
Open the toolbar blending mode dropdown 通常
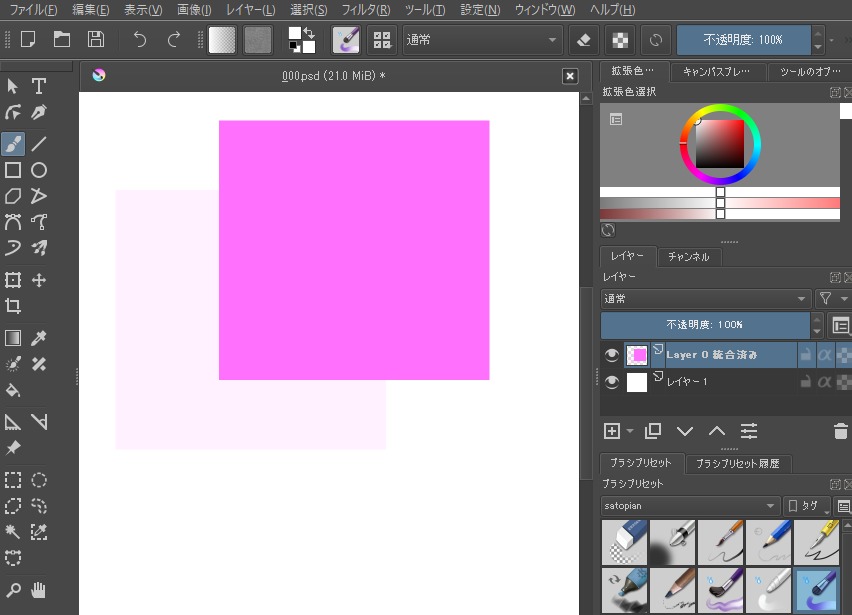pos(481,40)
